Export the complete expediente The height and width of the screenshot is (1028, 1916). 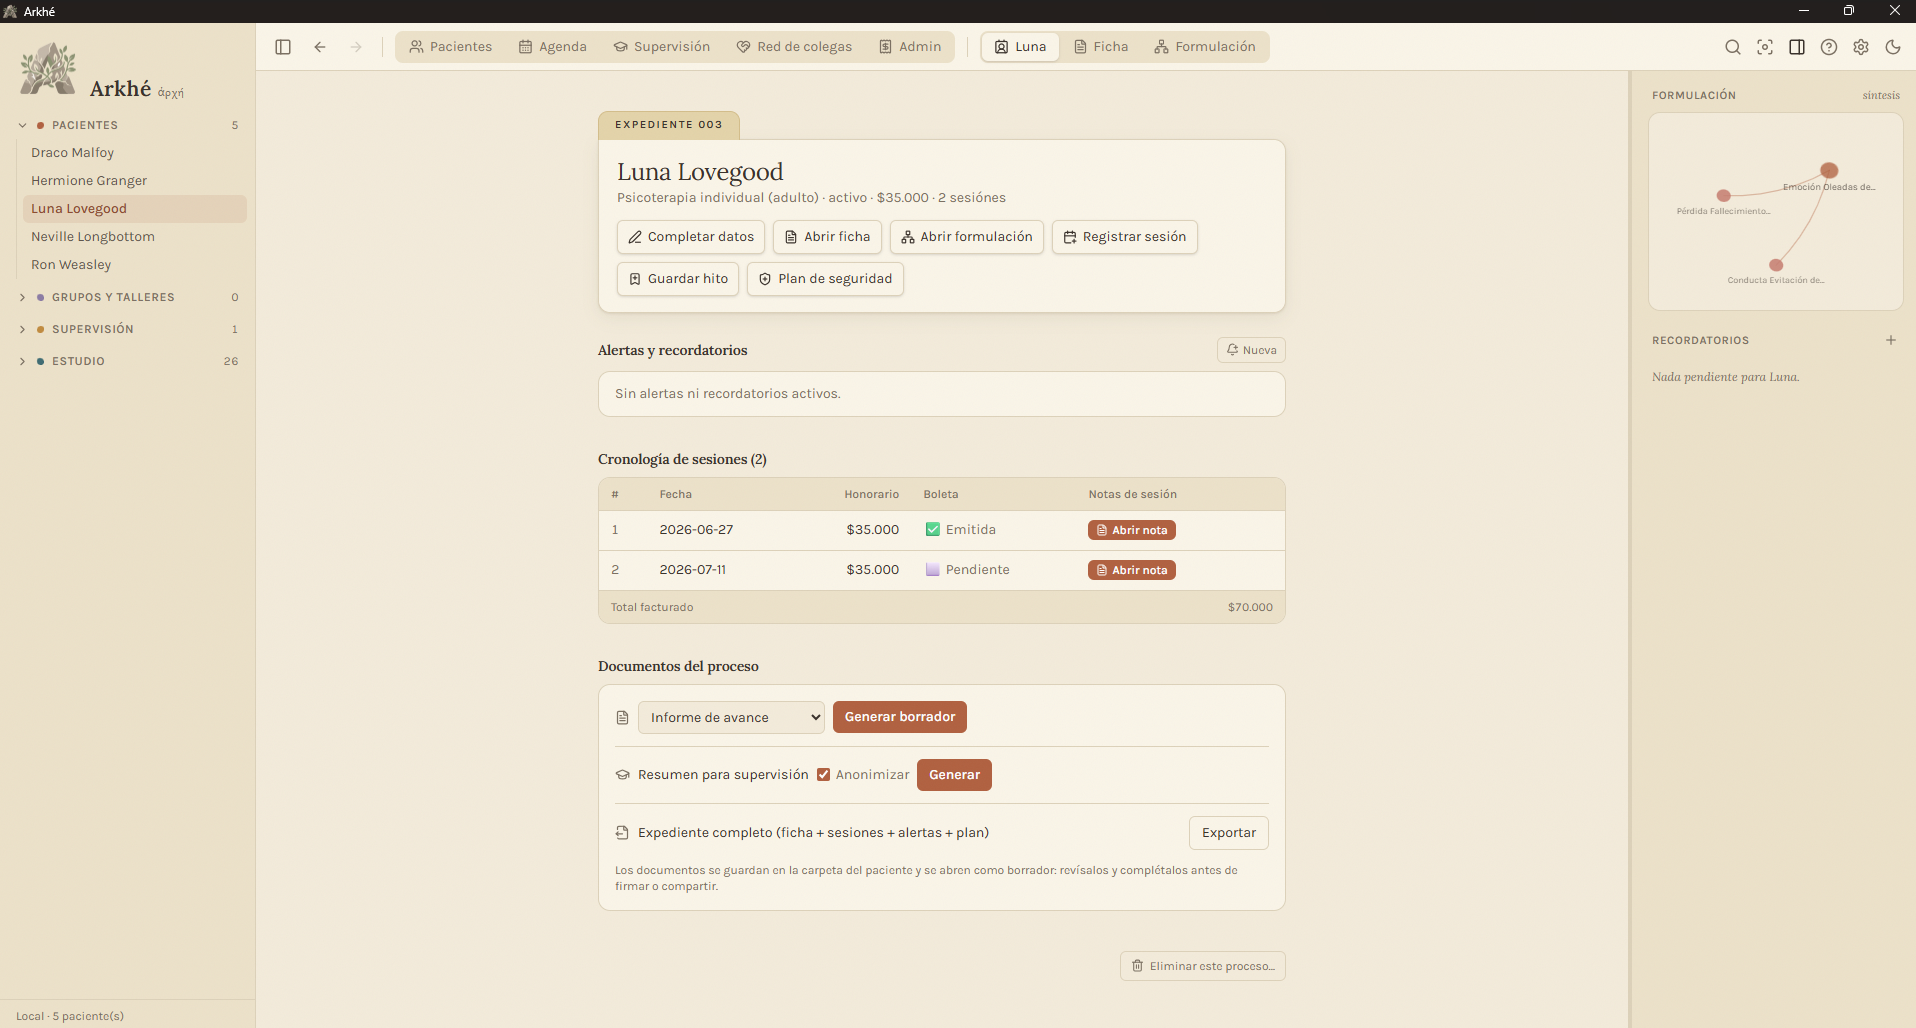tap(1228, 833)
